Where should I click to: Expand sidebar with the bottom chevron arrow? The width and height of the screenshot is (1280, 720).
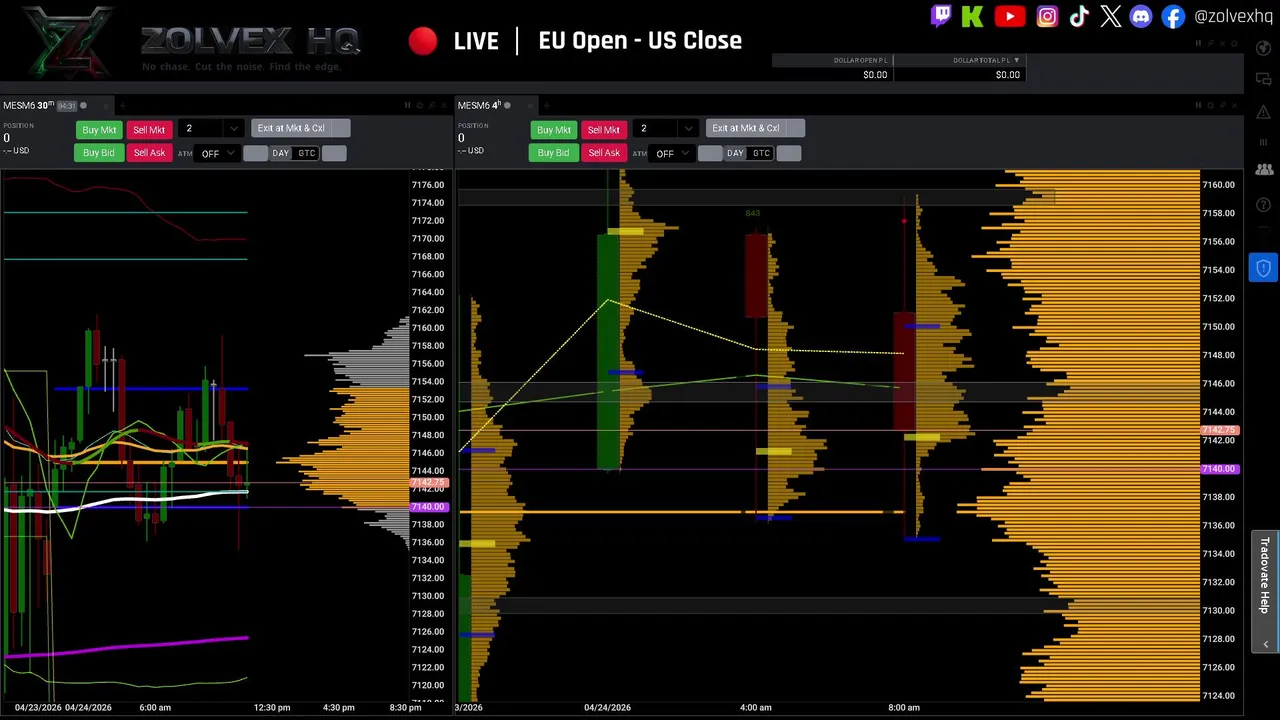pyautogui.click(x=1266, y=645)
